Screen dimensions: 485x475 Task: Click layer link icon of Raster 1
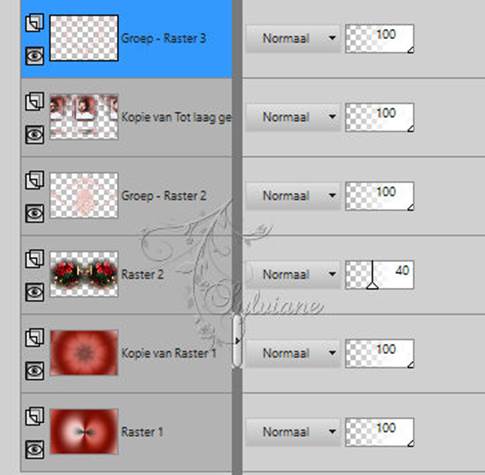(x=35, y=416)
